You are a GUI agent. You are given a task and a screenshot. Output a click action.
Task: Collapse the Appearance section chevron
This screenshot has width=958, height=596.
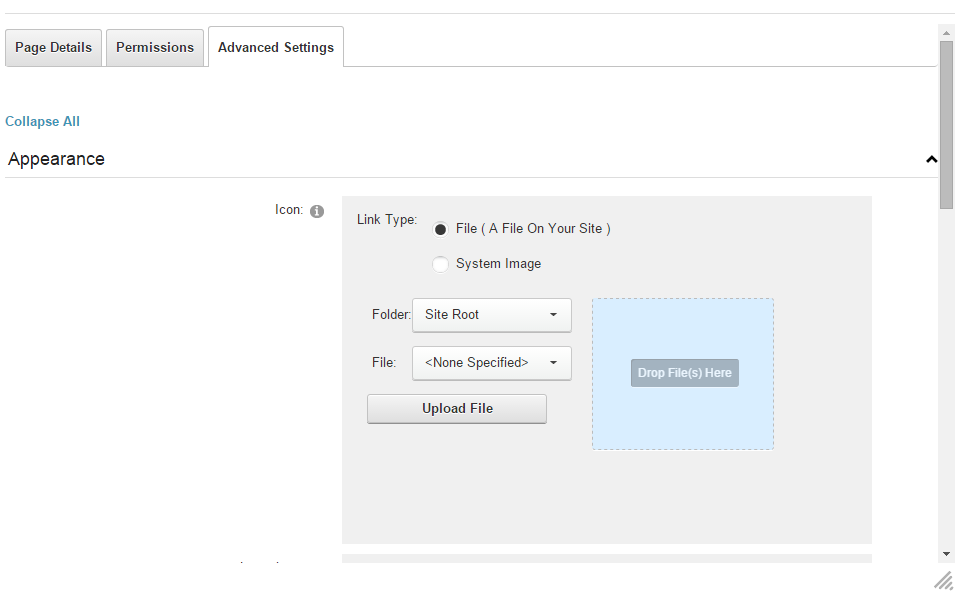click(931, 160)
